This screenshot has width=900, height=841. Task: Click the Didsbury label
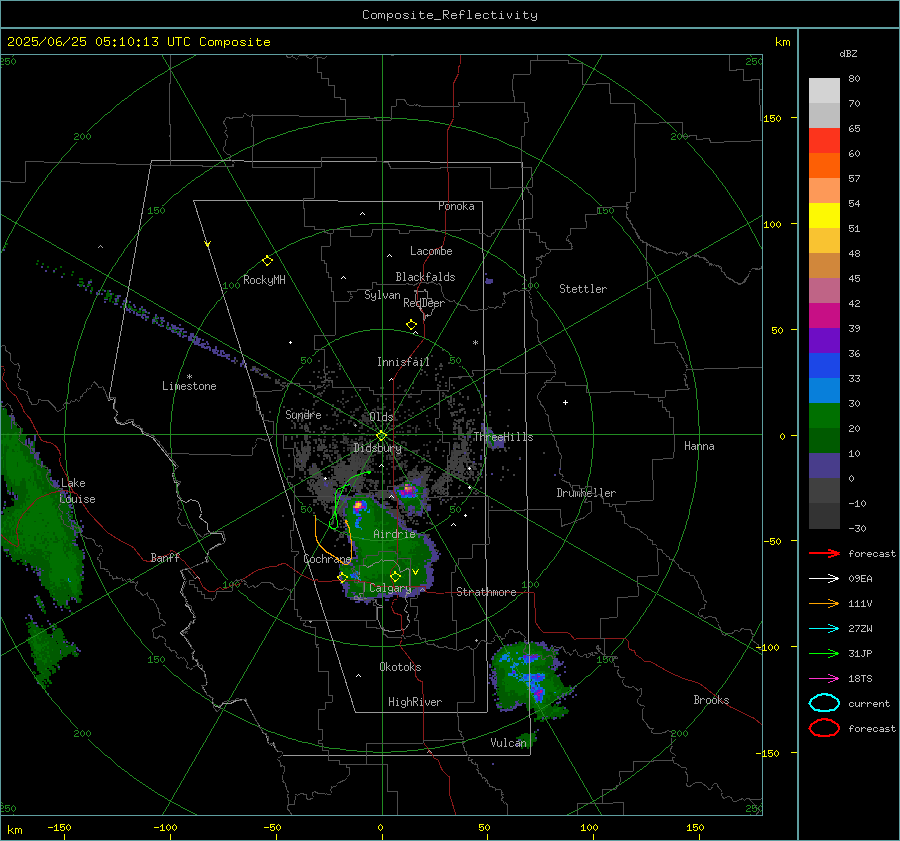click(x=377, y=448)
